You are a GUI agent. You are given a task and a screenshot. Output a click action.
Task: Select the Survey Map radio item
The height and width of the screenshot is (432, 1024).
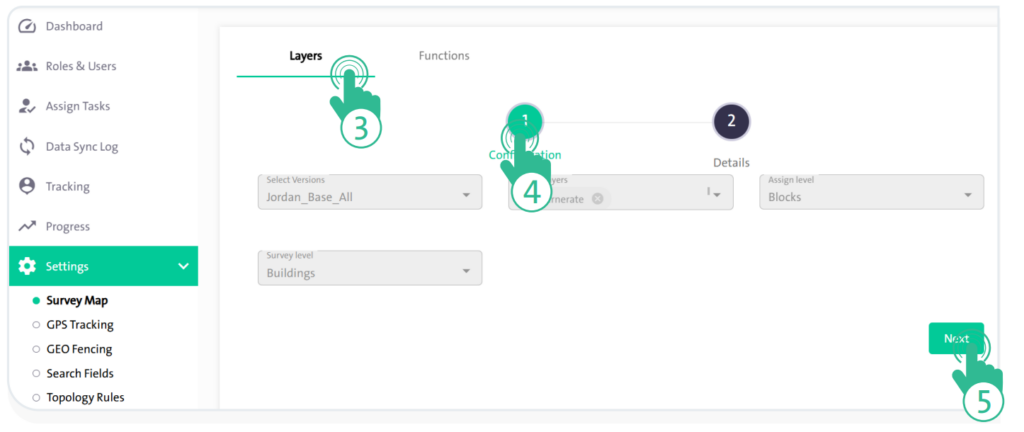pos(76,300)
